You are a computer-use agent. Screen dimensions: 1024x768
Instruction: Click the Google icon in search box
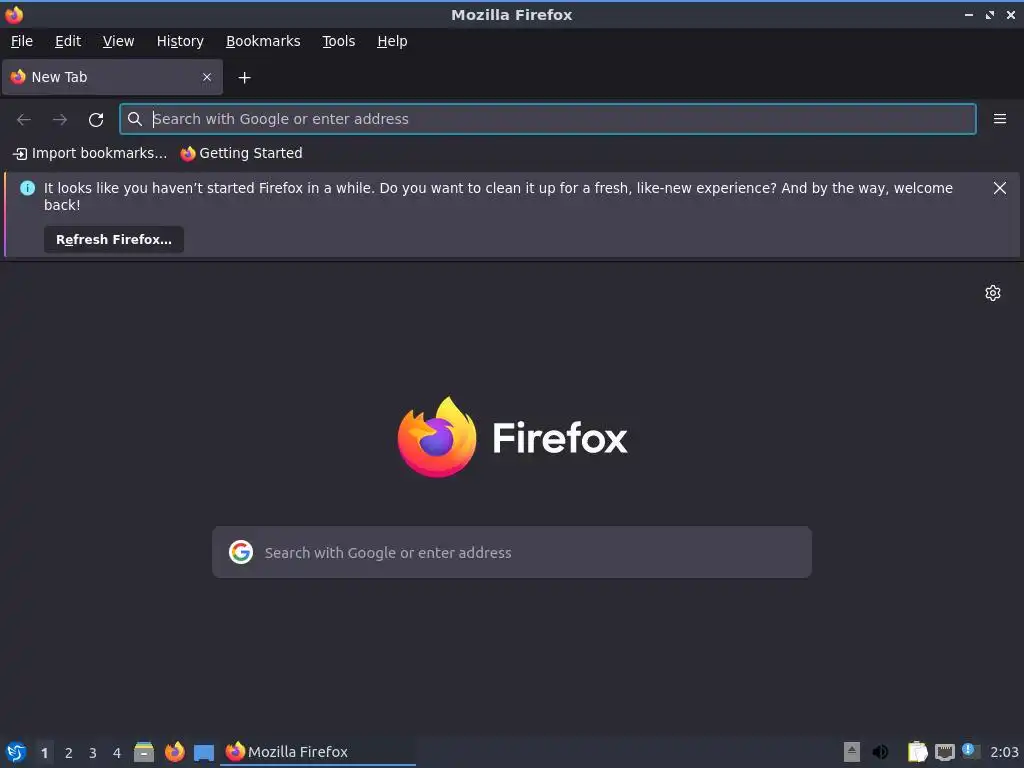point(241,552)
